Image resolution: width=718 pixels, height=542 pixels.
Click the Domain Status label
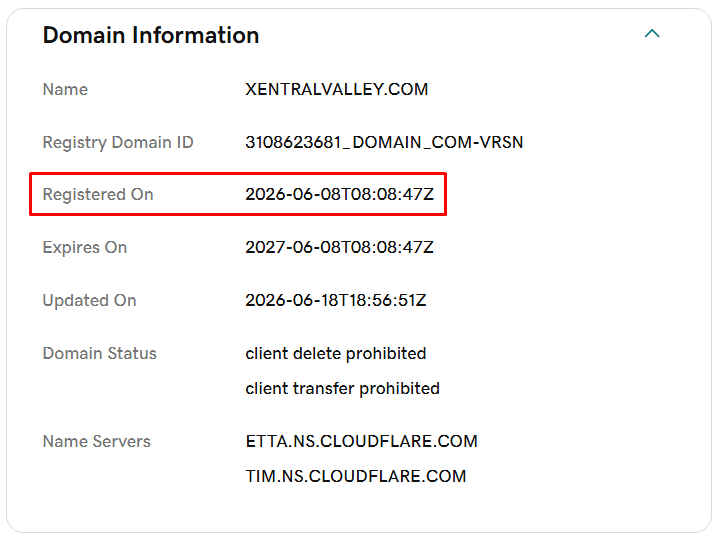tap(100, 353)
